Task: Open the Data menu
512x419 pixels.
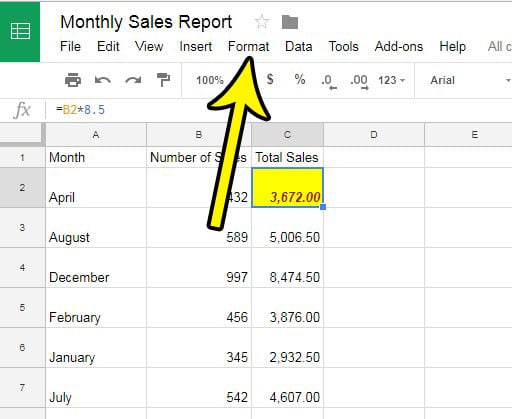Action: click(x=299, y=46)
